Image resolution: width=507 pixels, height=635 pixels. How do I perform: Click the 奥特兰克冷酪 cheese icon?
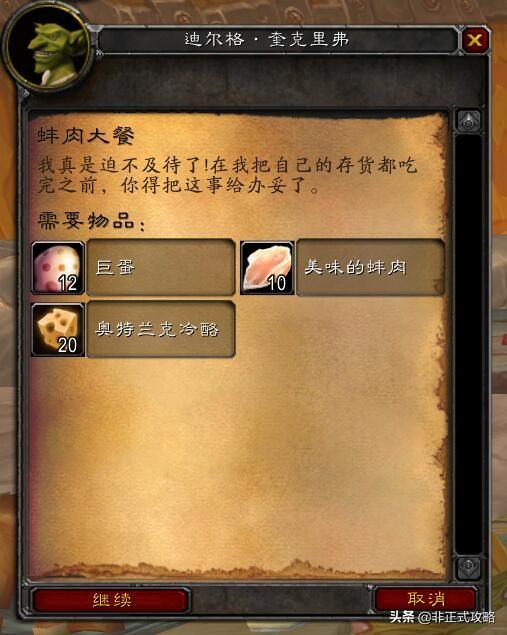click(x=58, y=330)
